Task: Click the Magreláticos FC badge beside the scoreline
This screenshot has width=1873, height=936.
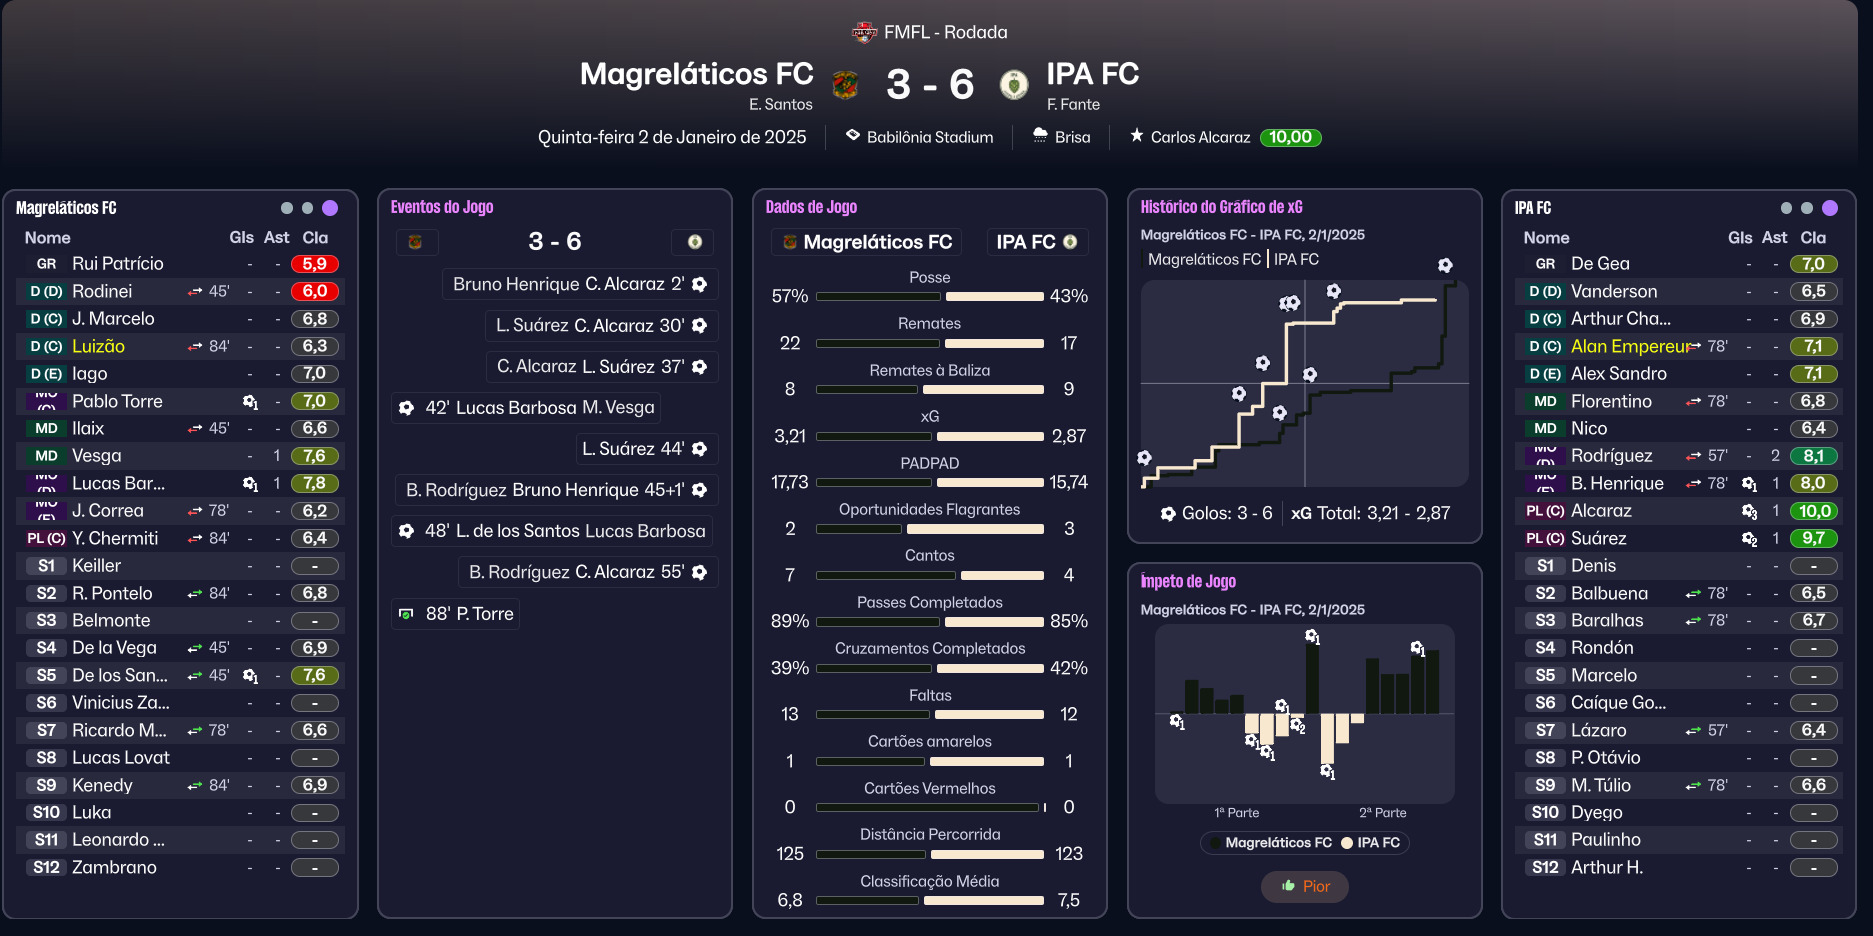Action: coord(845,85)
